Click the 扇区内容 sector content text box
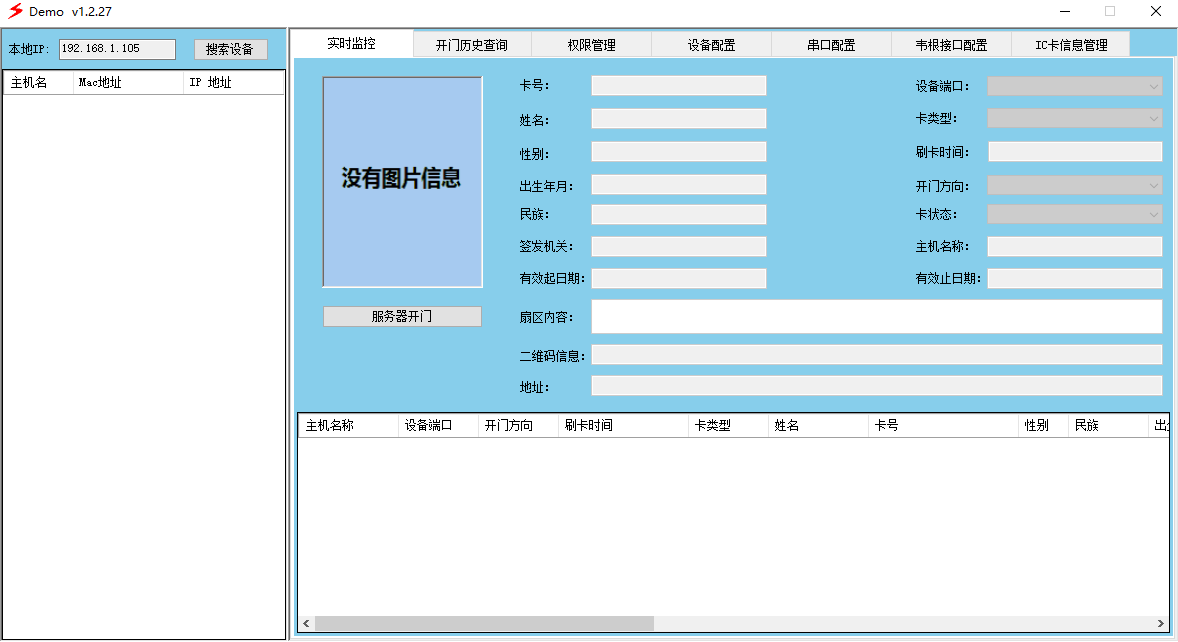This screenshot has height=642, width=1178. (876, 316)
